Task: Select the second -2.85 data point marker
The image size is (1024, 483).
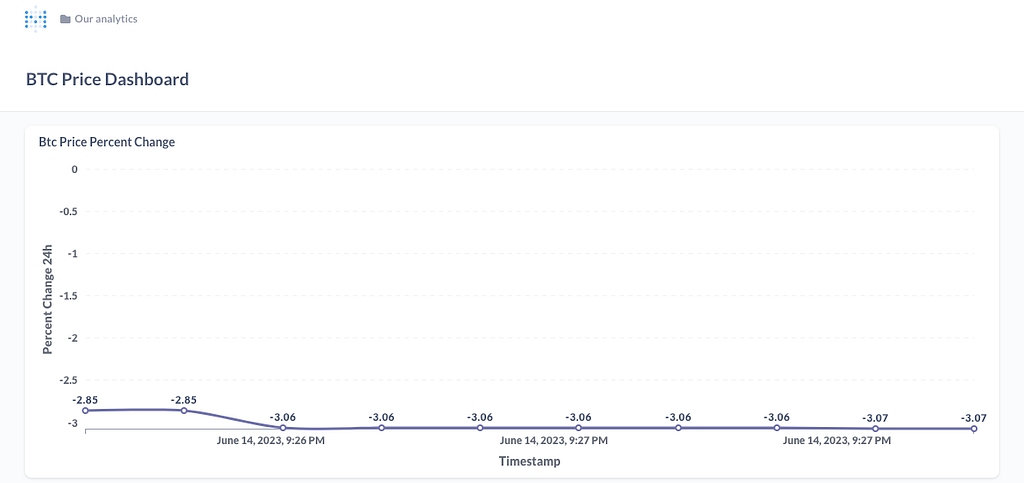Action: (x=184, y=411)
